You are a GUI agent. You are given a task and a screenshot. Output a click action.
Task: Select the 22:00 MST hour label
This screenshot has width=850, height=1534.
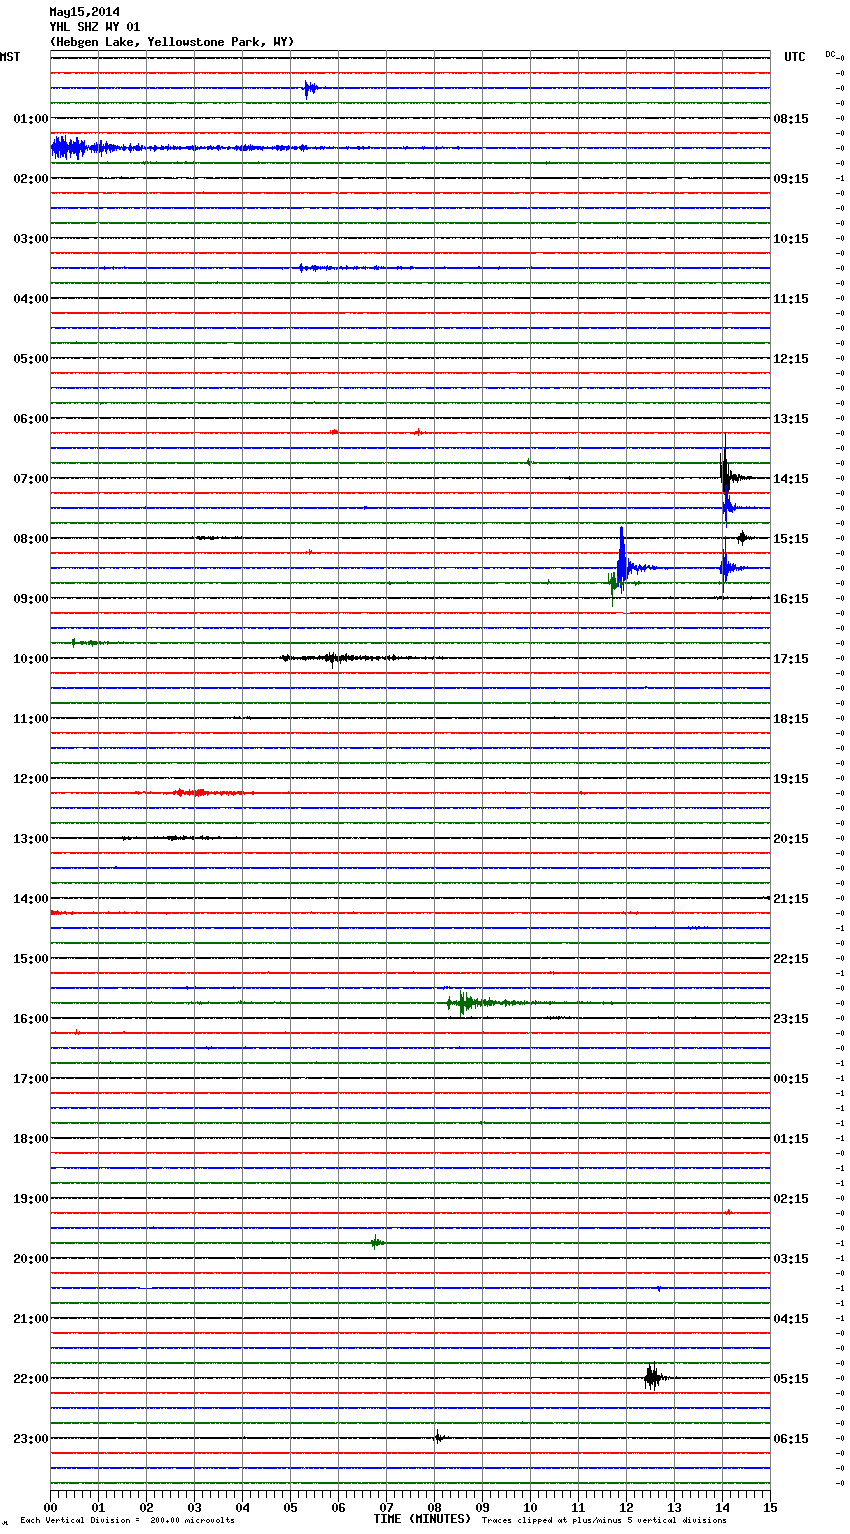[31, 1379]
